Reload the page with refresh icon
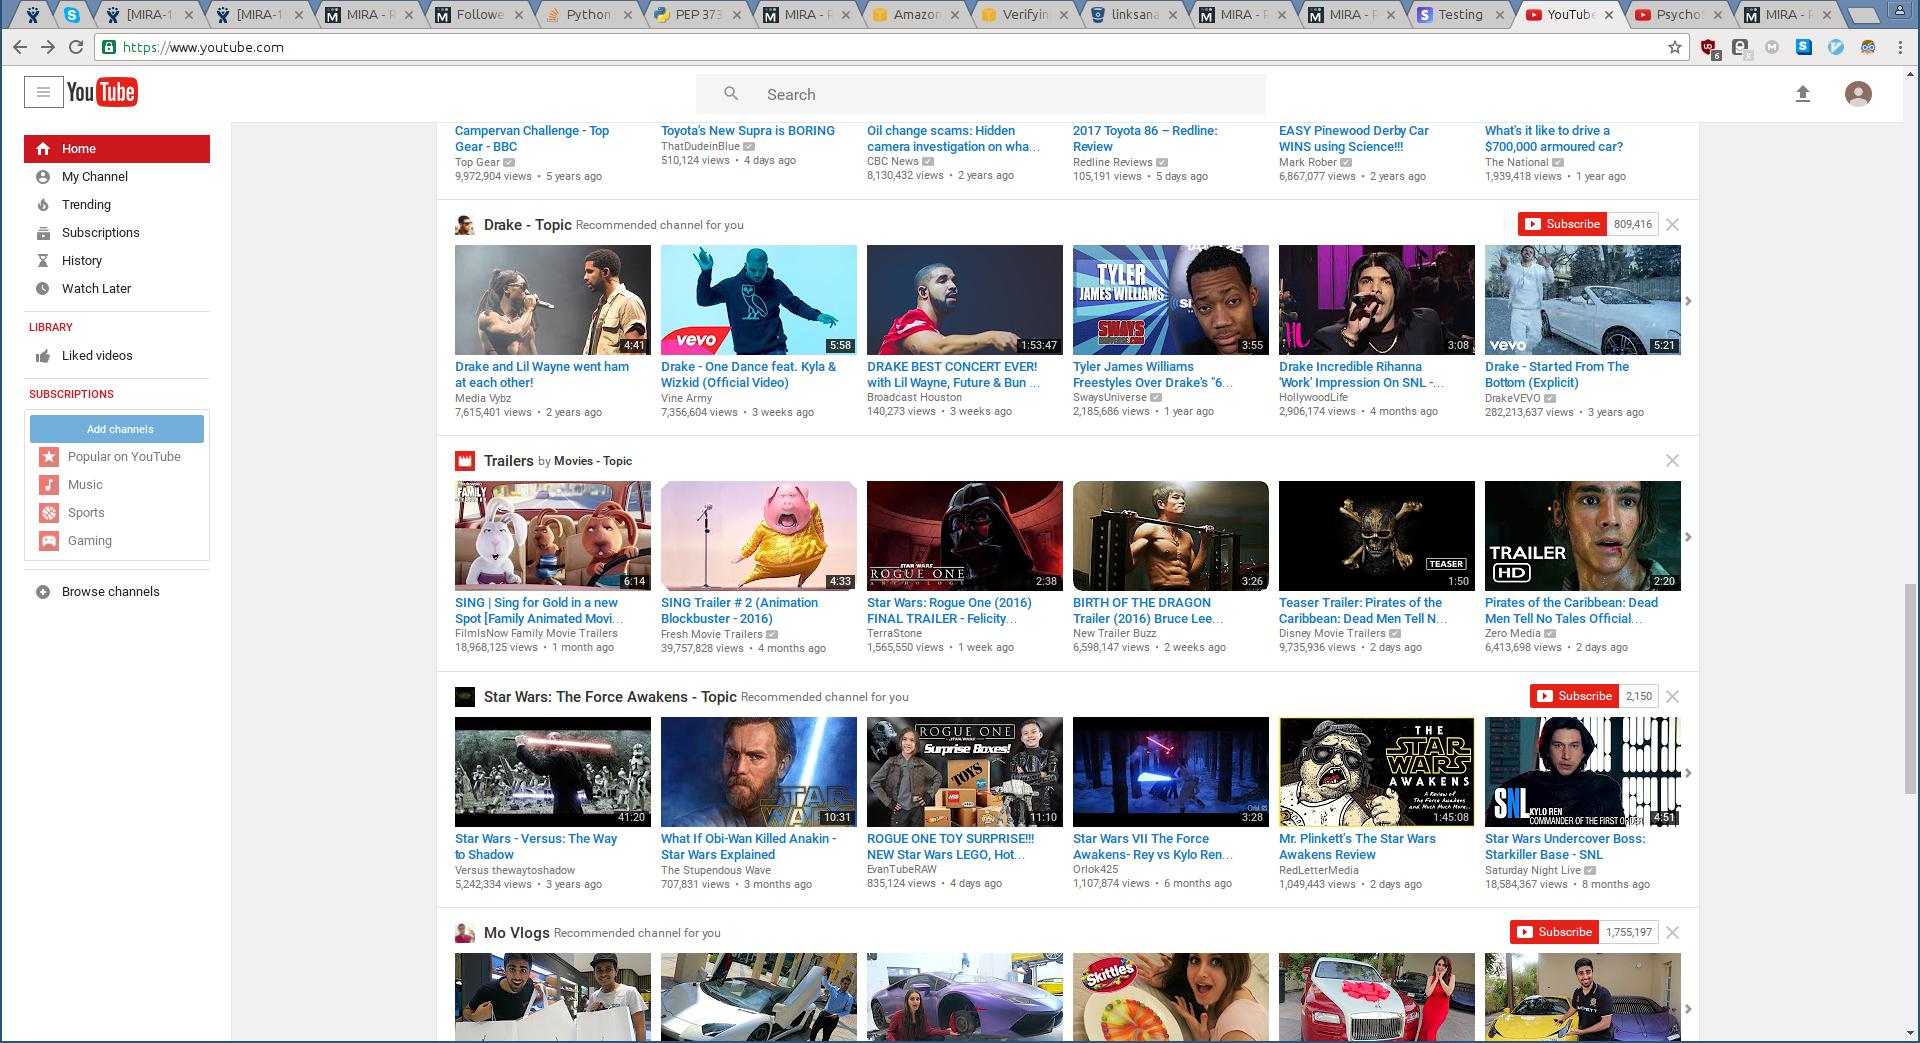The image size is (1920, 1043). point(76,47)
